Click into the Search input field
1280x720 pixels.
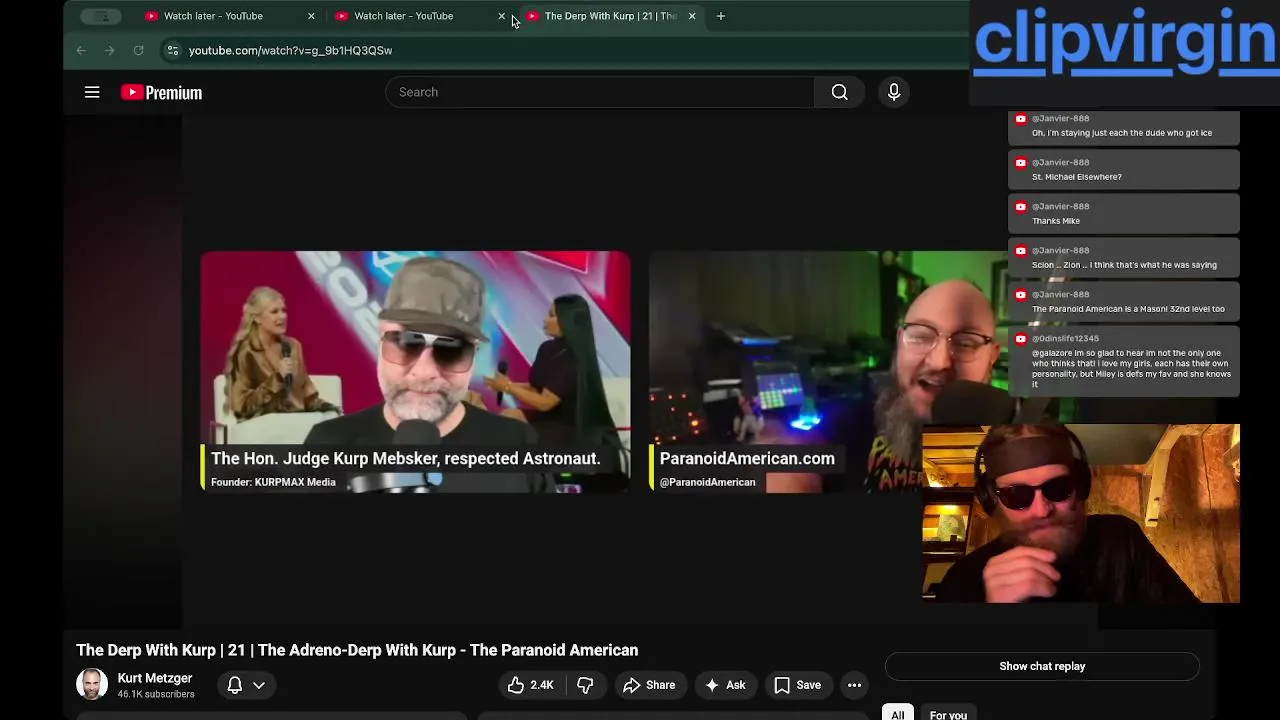[600, 92]
